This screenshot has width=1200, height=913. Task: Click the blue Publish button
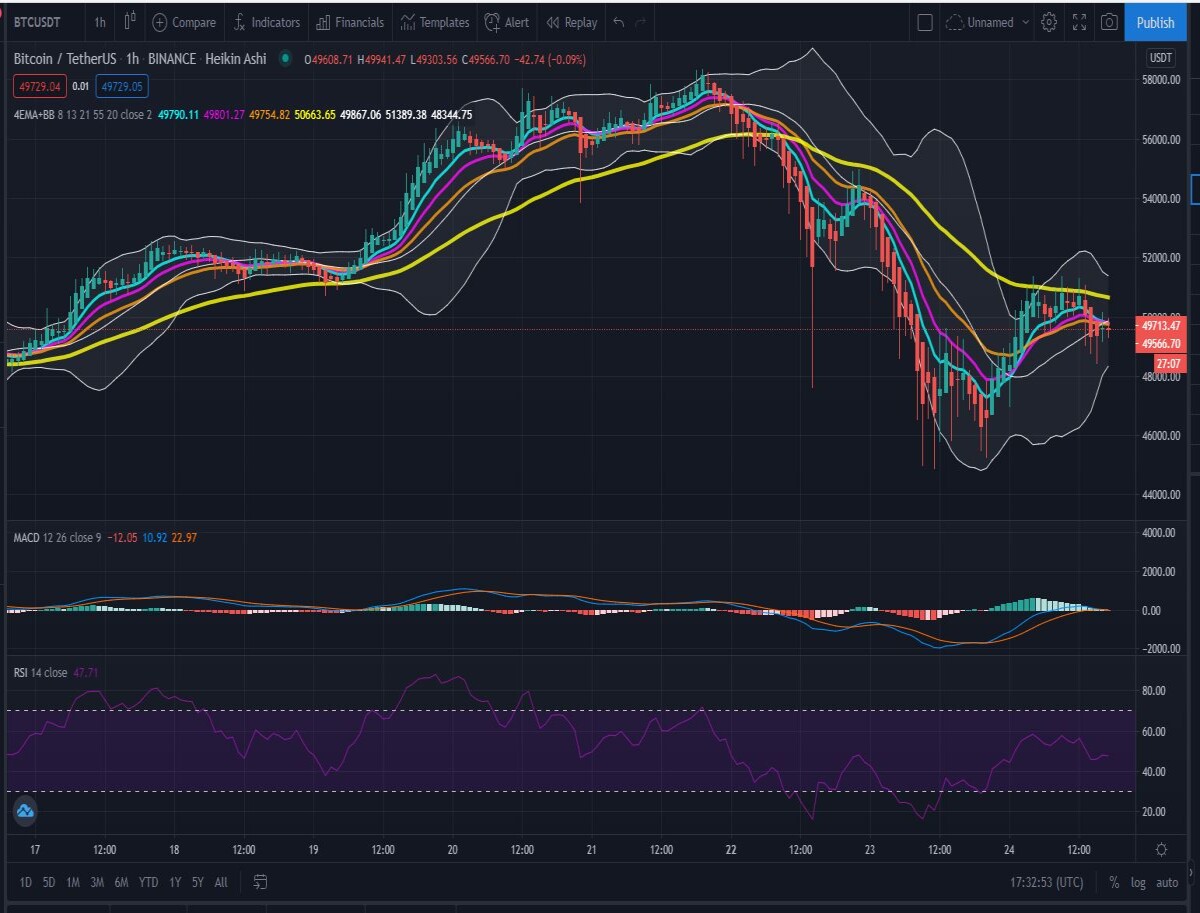tap(1156, 22)
